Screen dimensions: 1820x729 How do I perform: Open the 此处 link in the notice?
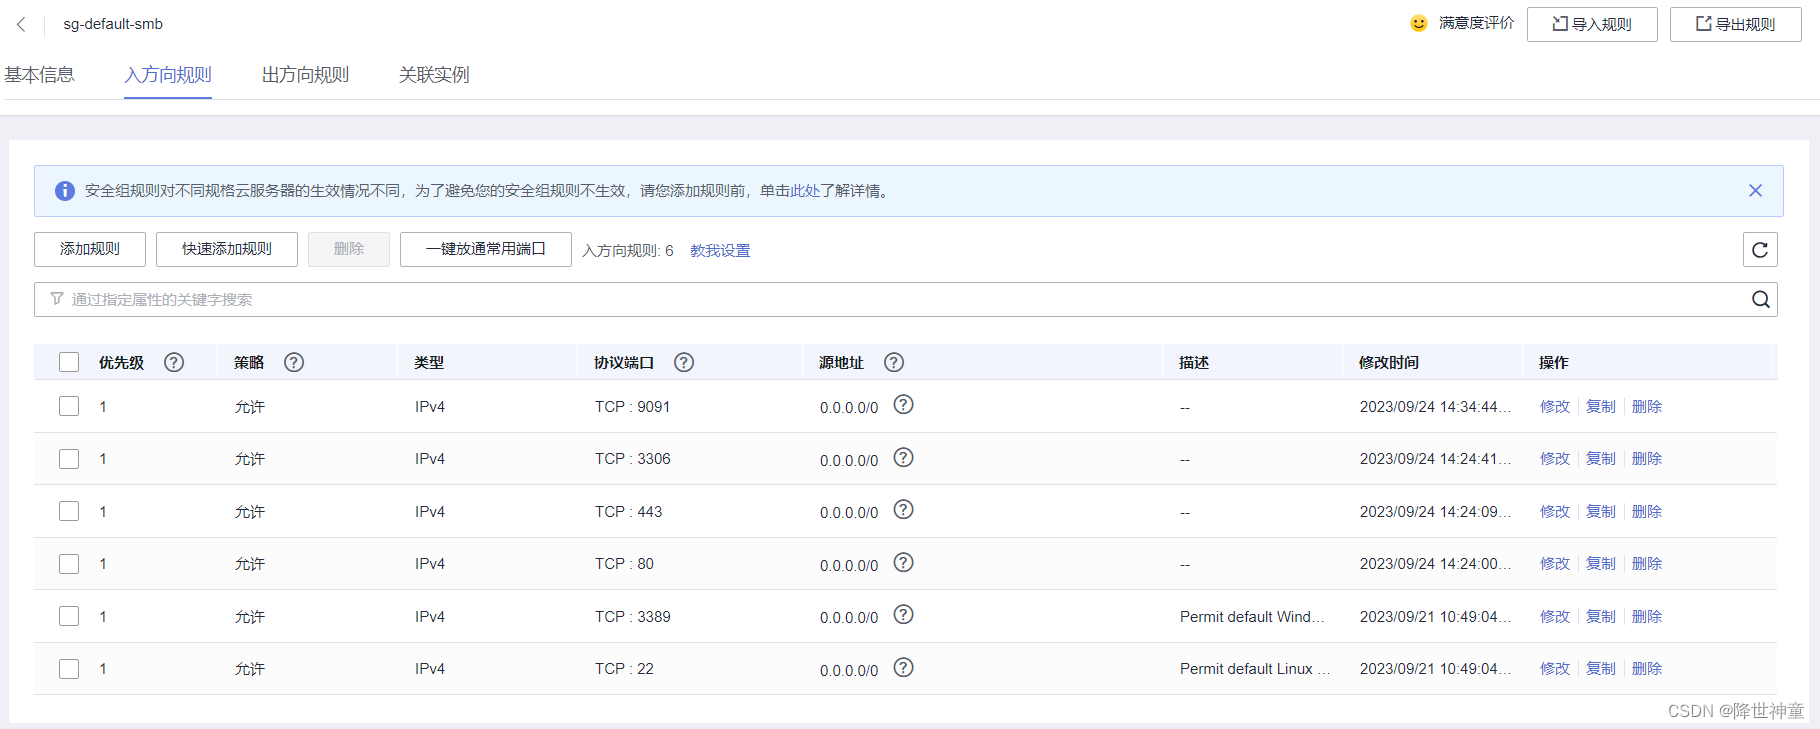tap(805, 191)
